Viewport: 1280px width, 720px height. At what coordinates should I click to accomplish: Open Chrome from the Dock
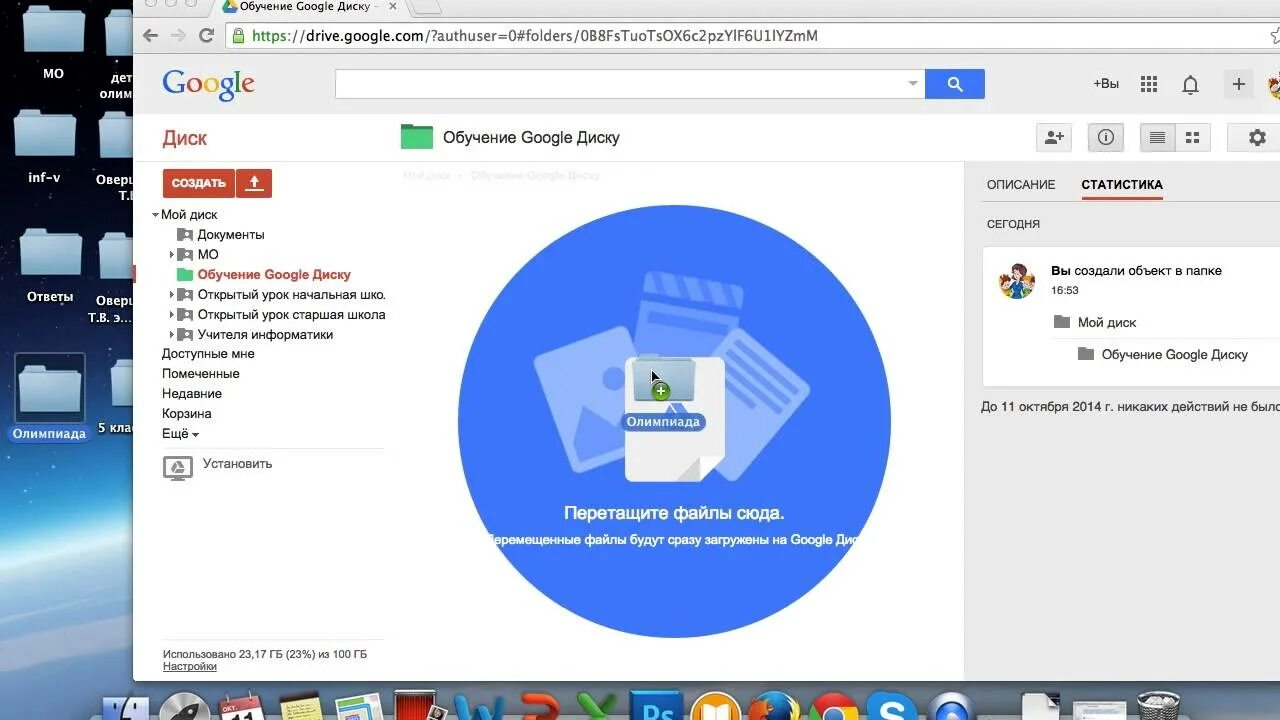[834, 706]
